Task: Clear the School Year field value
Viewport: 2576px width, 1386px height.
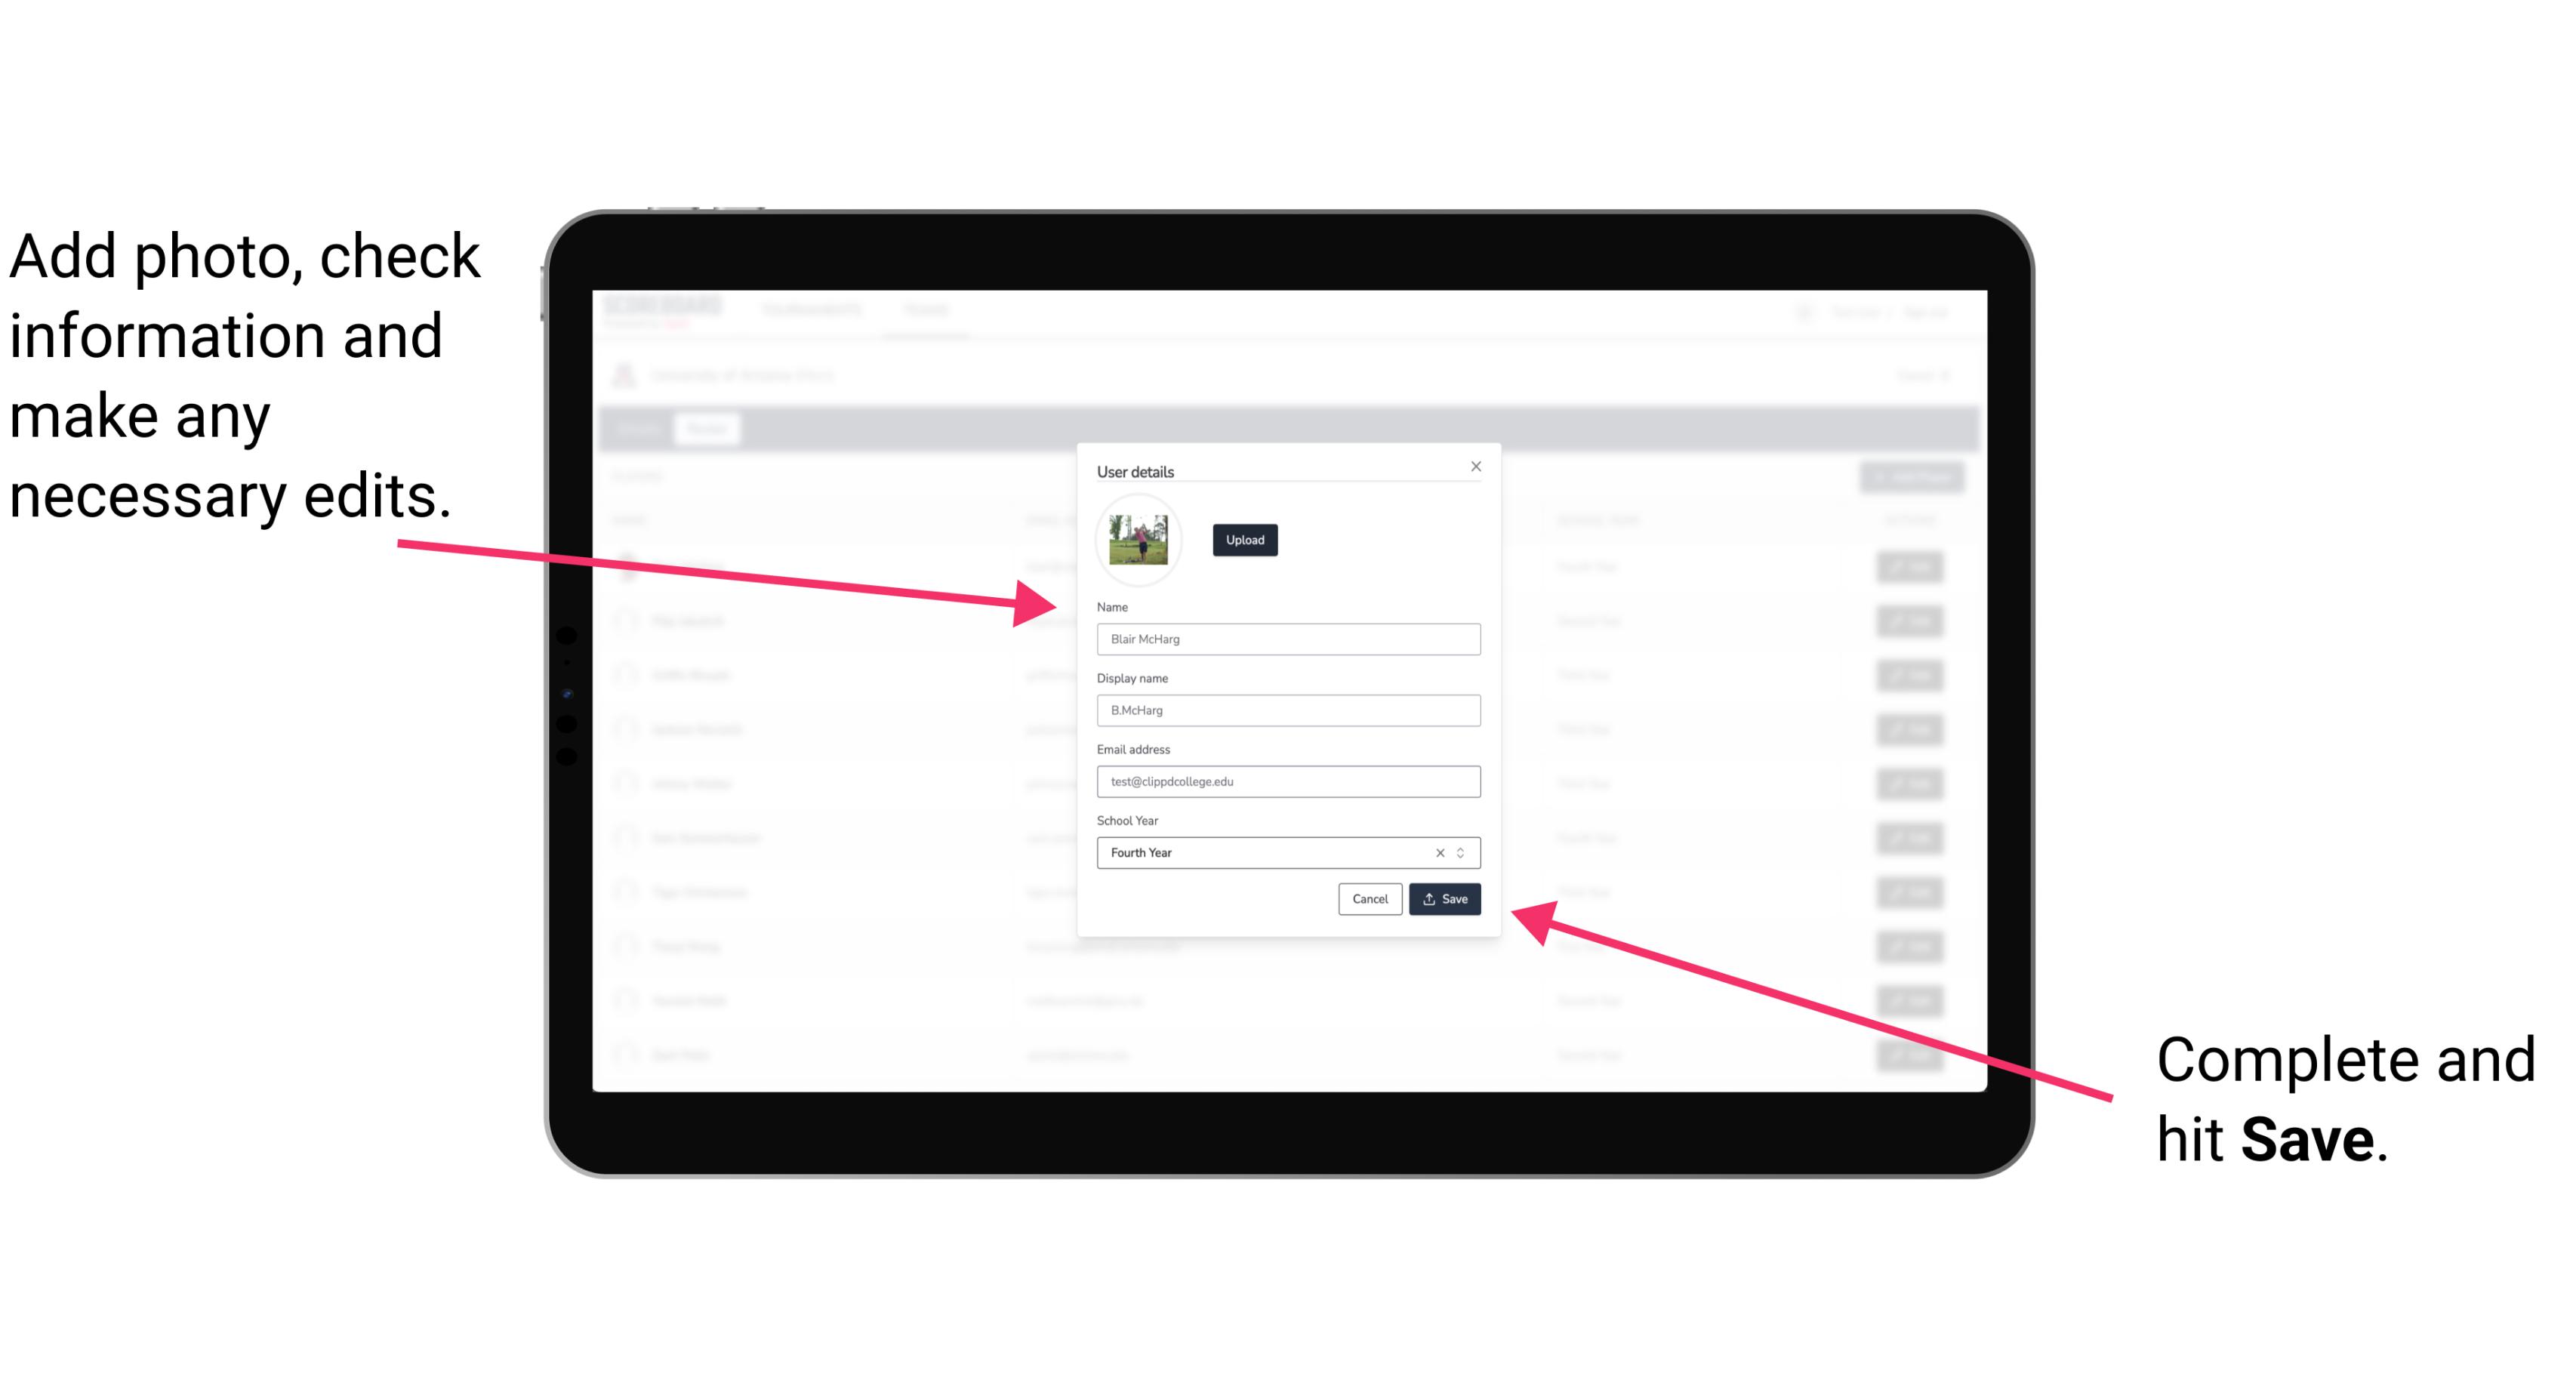Action: point(1439,852)
